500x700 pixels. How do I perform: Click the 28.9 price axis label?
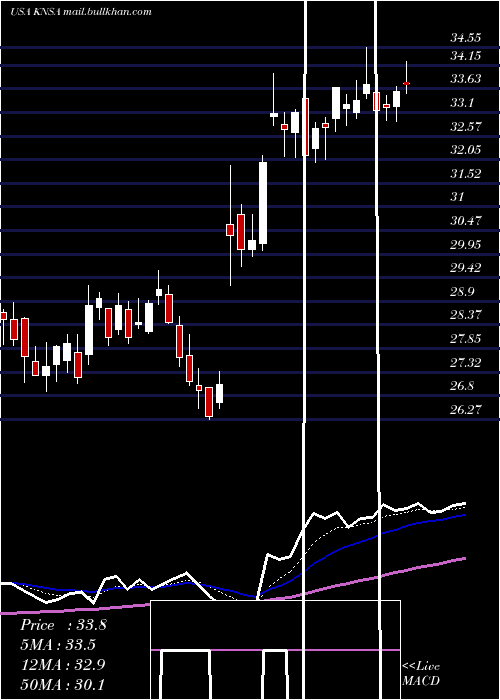[462, 292]
